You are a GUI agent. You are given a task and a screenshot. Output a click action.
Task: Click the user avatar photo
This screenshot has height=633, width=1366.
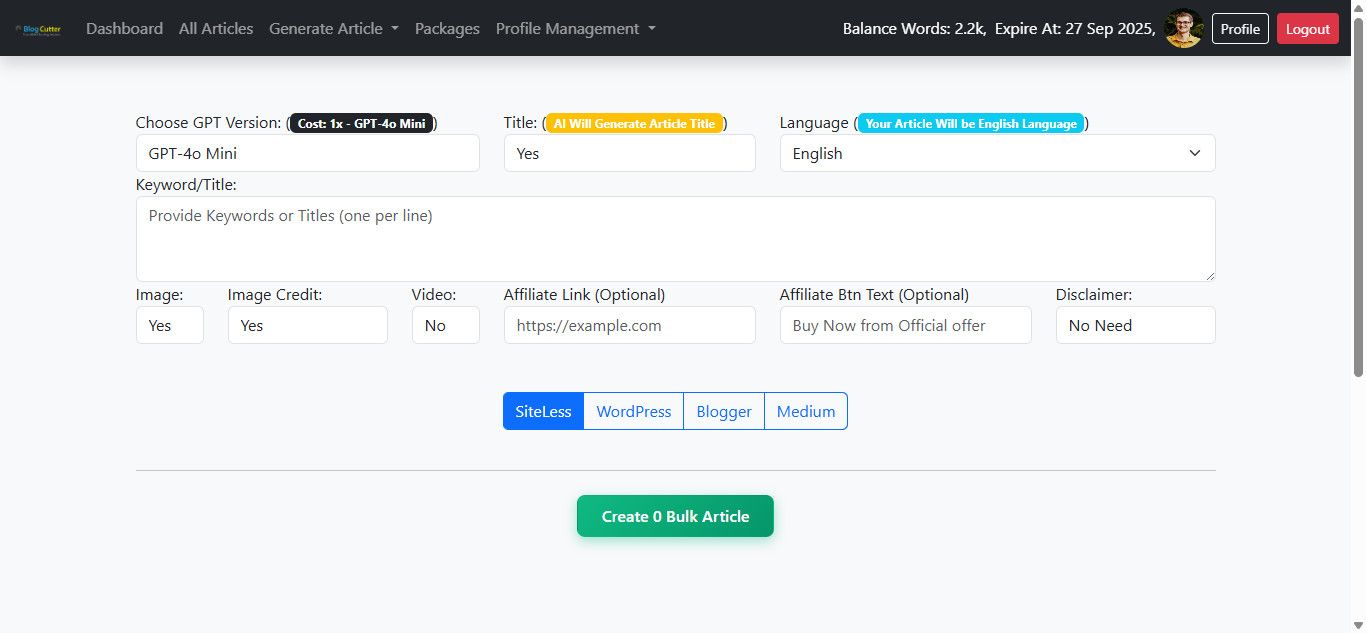[x=1184, y=29]
